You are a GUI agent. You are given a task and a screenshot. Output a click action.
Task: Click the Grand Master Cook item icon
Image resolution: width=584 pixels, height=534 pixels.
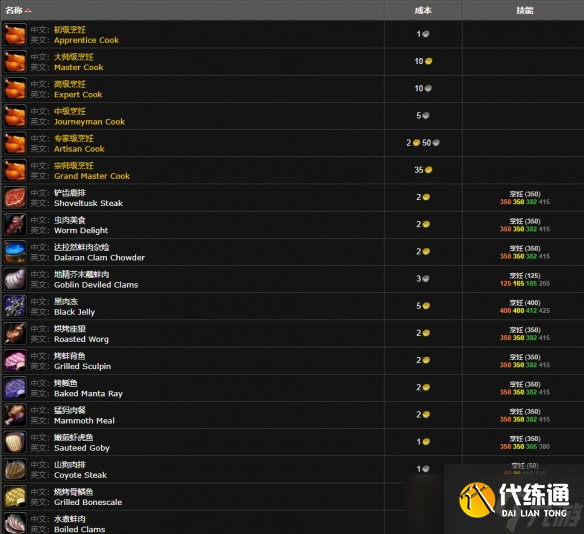point(15,171)
